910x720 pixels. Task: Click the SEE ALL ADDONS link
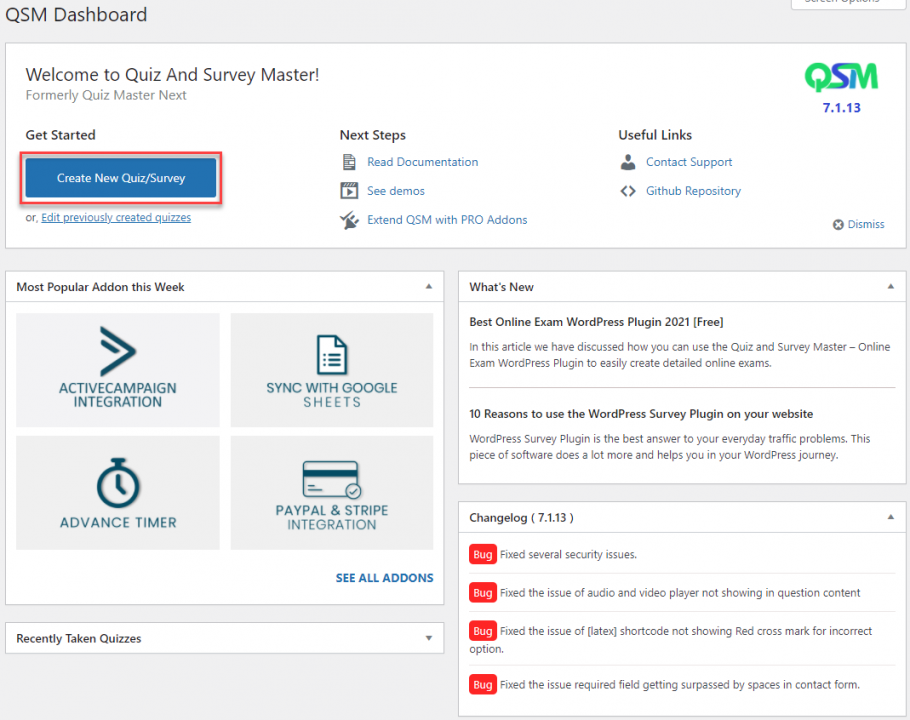[x=384, y=577]
